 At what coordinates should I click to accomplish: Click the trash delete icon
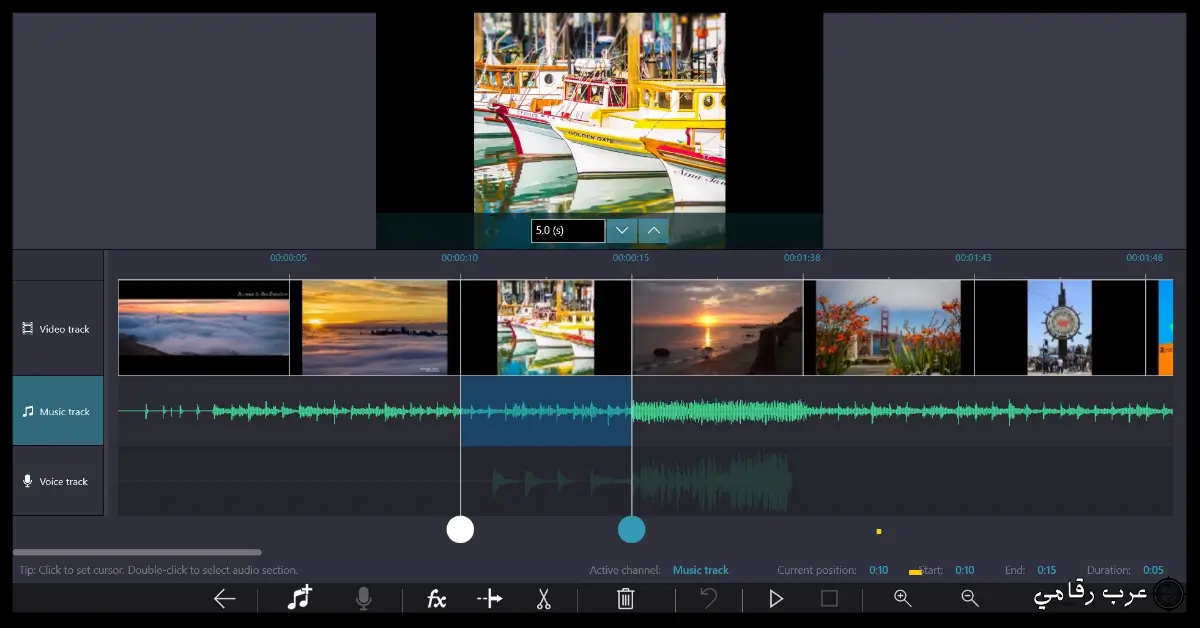pos(625,598)
